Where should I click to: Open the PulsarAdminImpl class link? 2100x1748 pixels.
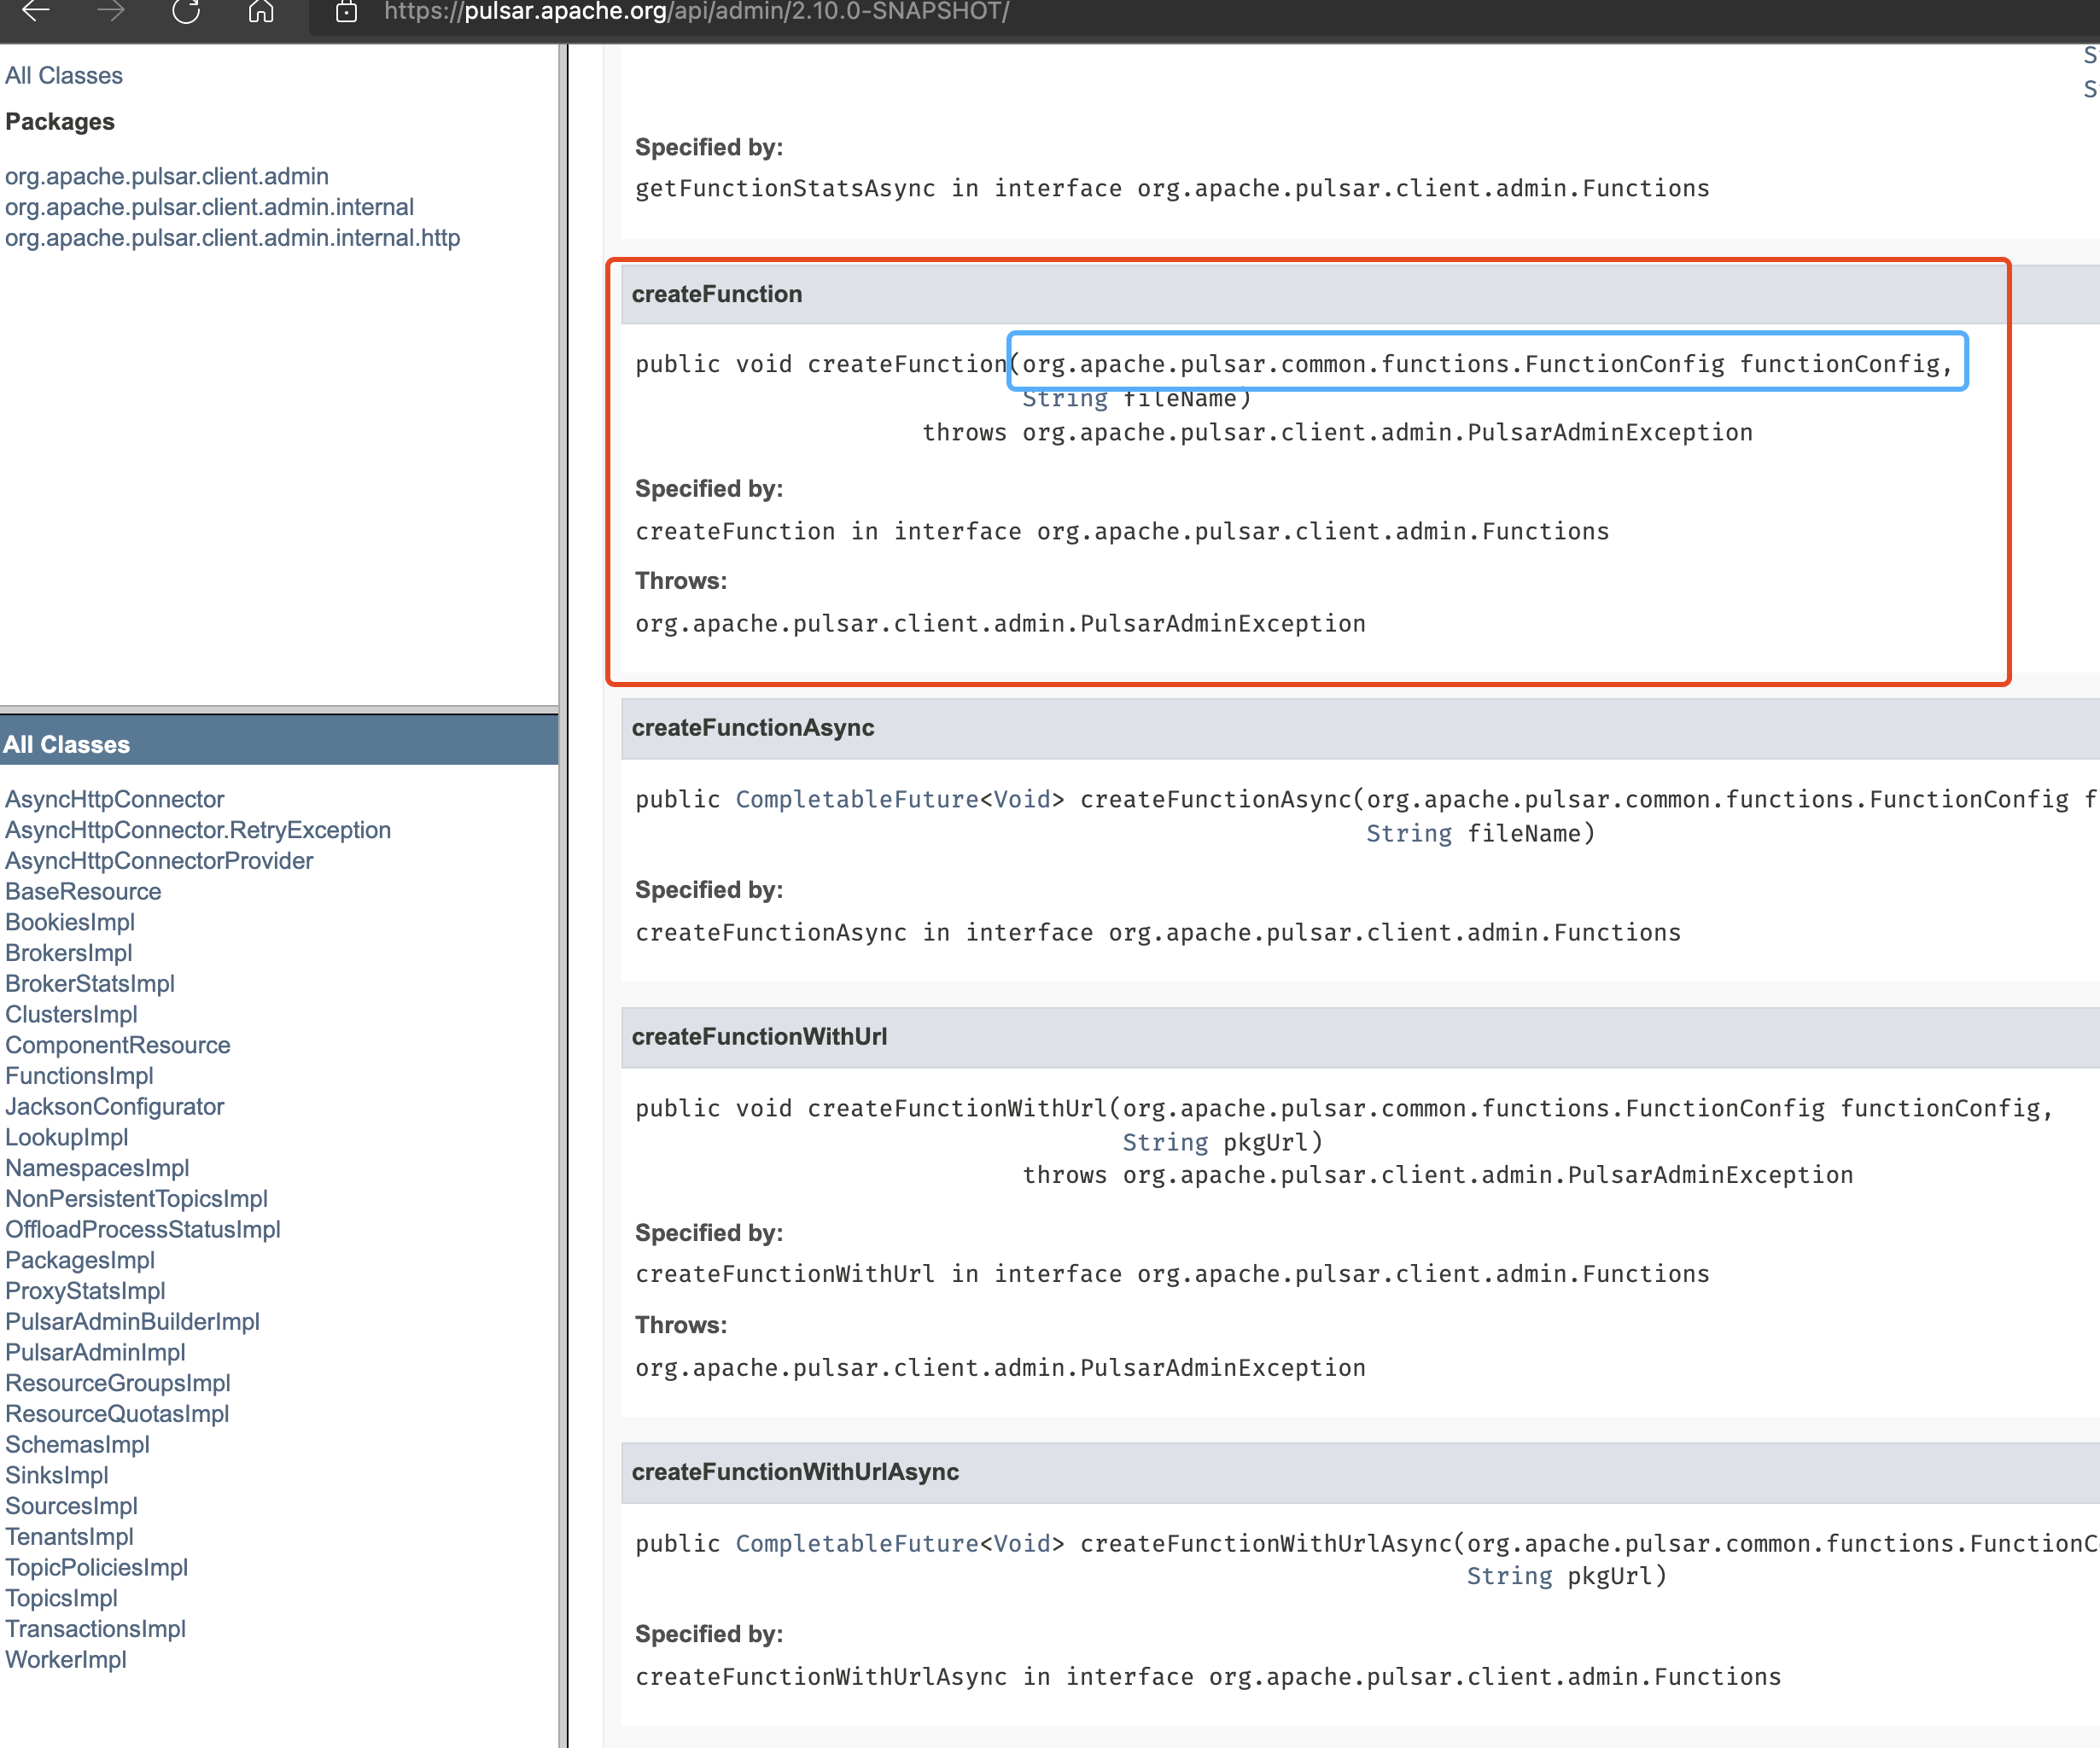point(95,1352)
